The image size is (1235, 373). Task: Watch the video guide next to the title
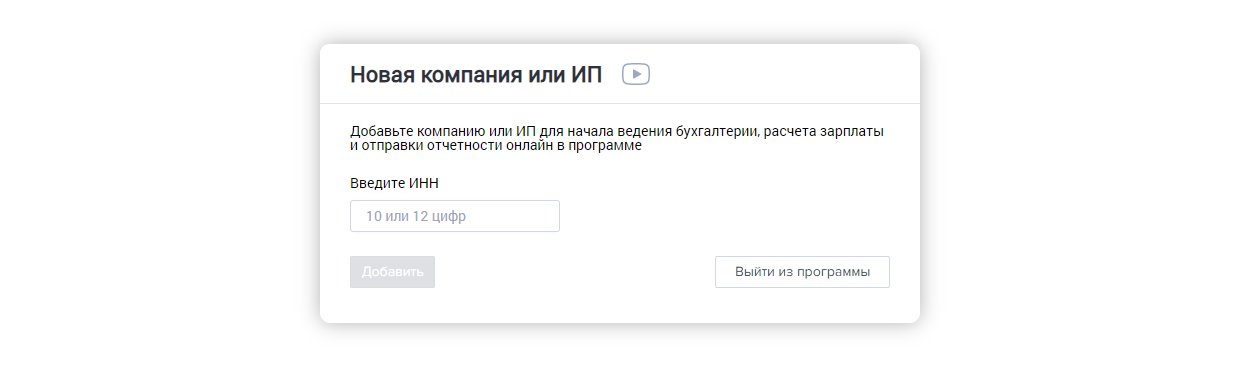click(636, 74)
